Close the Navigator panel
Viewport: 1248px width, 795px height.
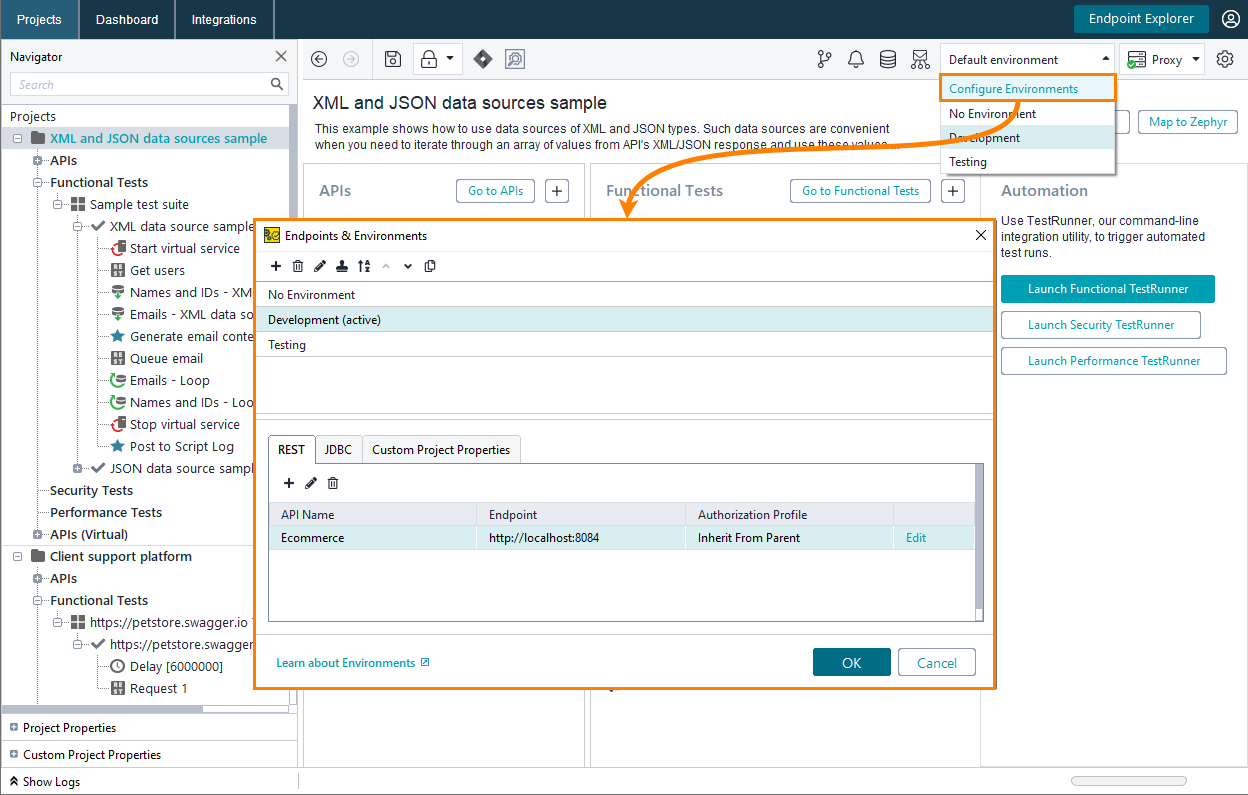pos(281,57)
